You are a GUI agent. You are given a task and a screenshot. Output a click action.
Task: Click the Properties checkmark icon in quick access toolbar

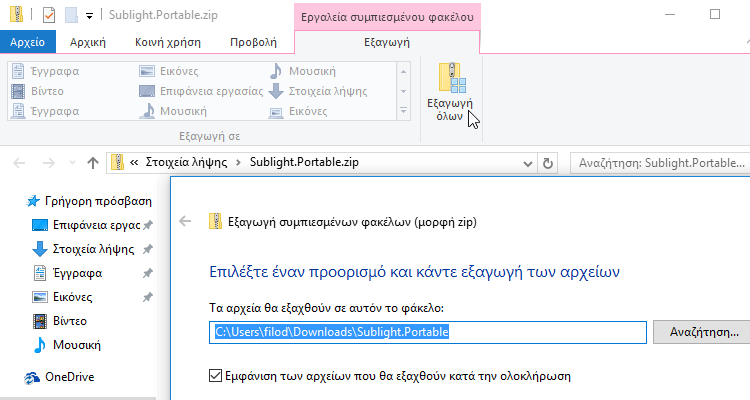coord(49,15)
